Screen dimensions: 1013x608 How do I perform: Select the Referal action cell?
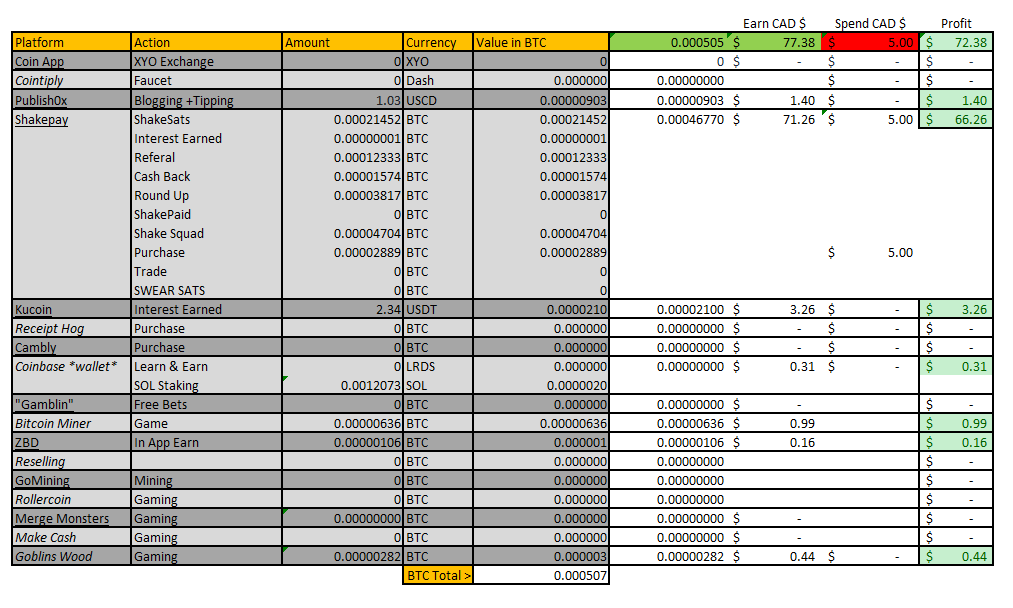click(x=207, y=158)
